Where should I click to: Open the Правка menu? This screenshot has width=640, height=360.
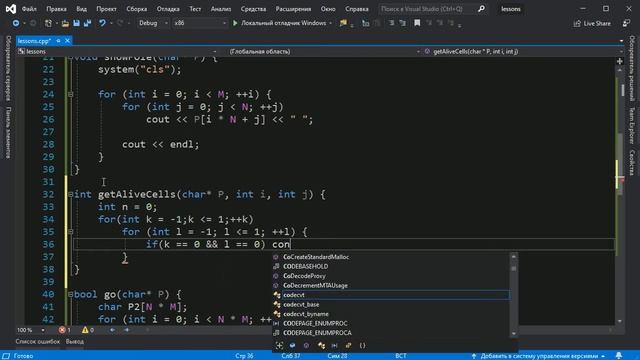(56, 9)
